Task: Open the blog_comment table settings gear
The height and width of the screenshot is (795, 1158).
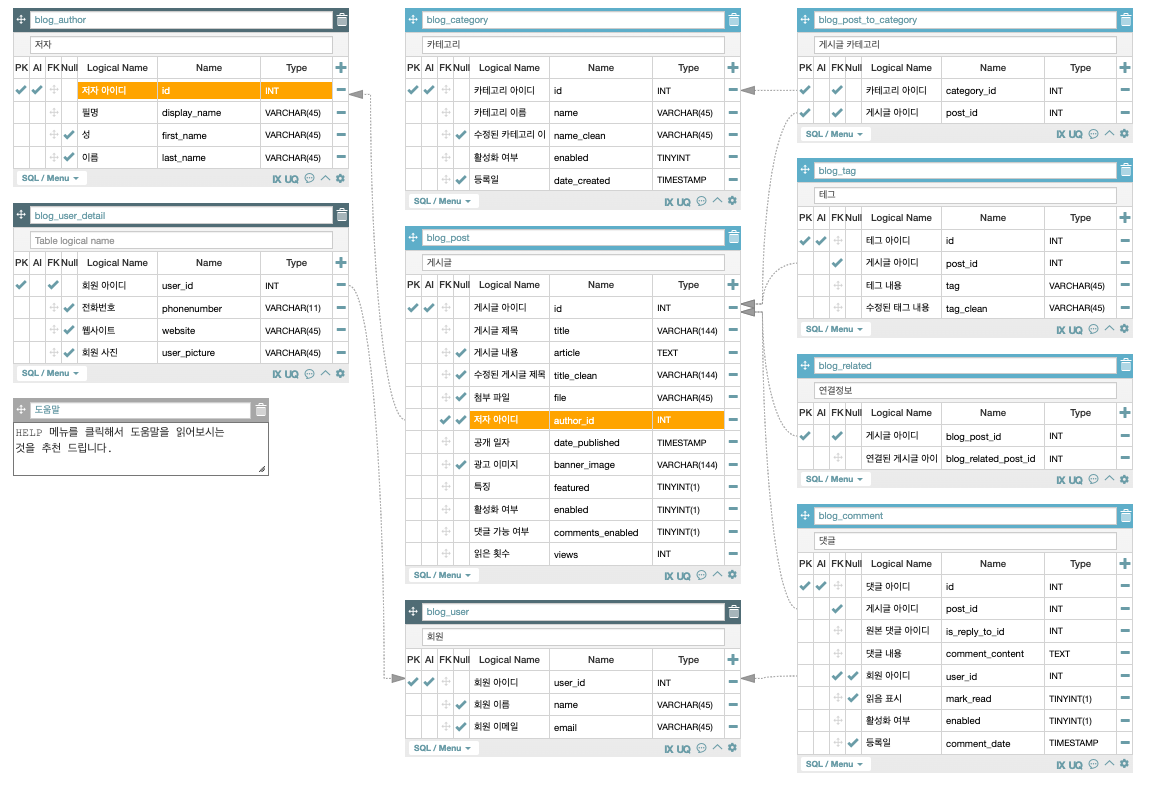Action: [x=1124, y=765]
